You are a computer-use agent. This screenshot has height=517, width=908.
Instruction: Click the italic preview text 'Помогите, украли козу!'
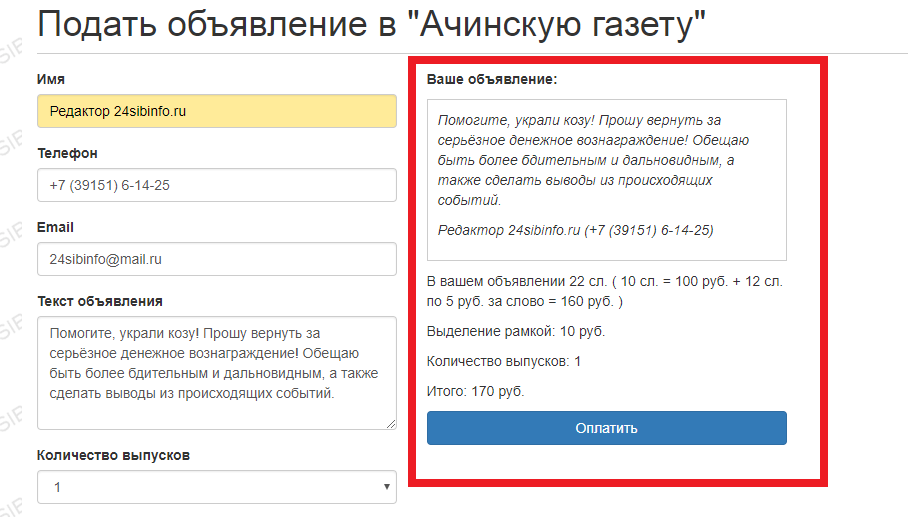[516, 120]
